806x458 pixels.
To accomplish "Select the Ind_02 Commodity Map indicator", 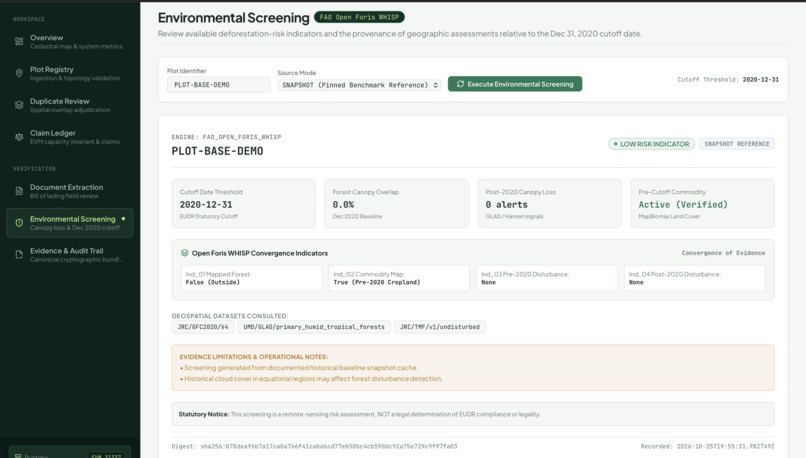I will tap(399, 278).
